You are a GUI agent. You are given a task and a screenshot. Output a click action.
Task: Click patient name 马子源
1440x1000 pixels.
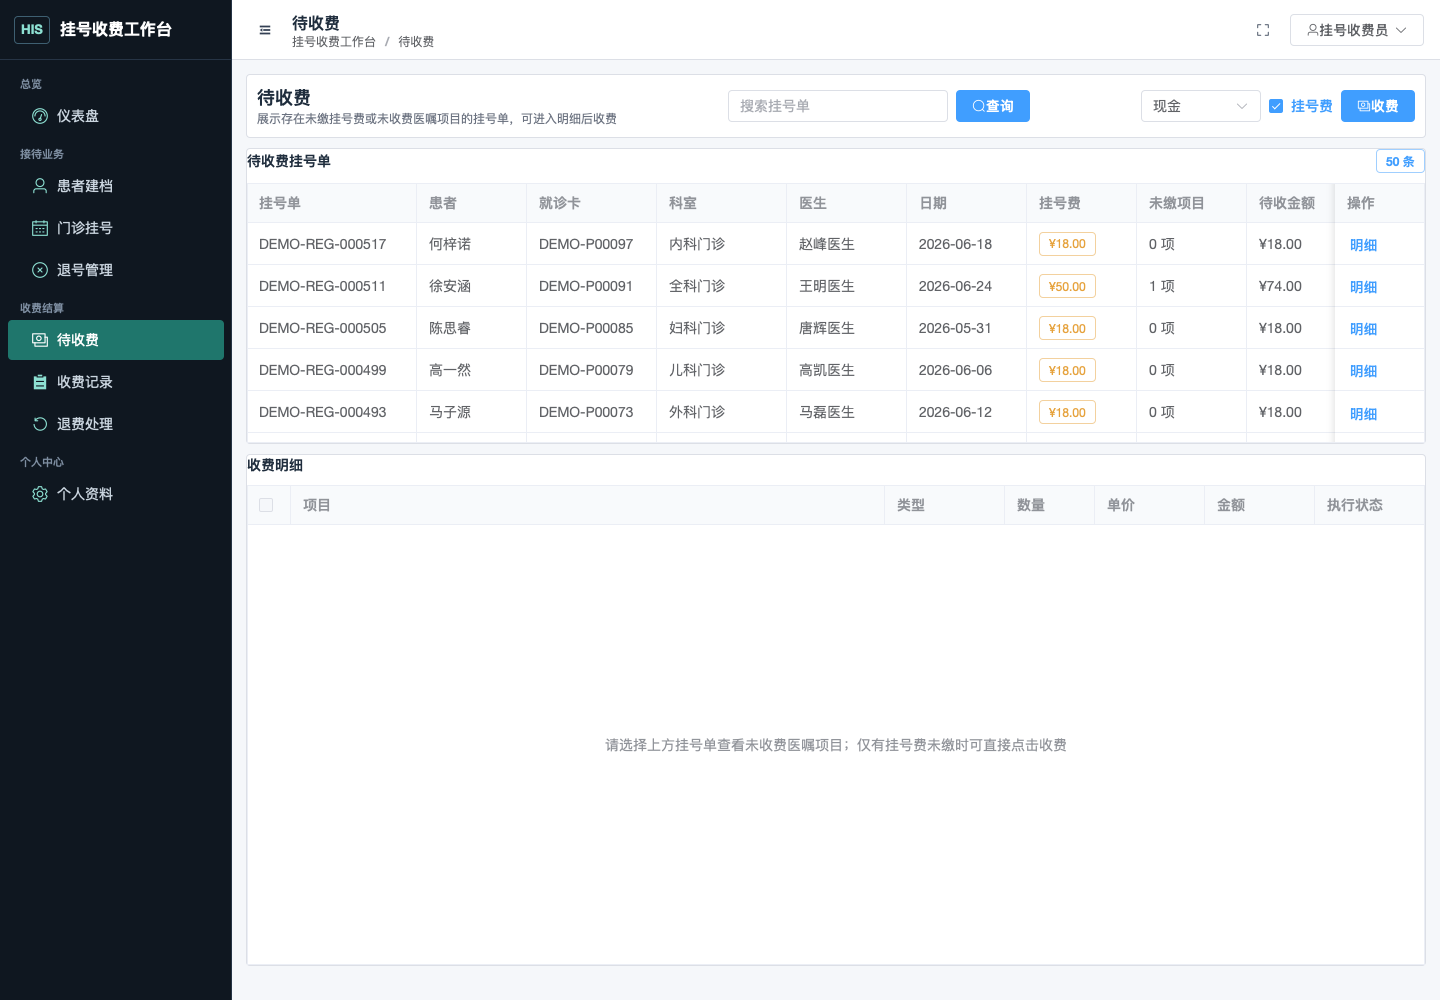click(450, 412)
